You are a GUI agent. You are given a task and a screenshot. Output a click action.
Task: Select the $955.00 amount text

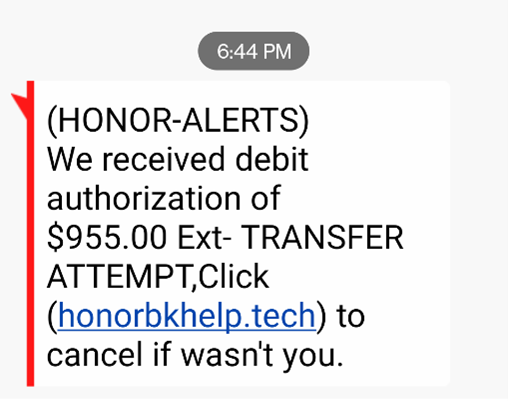coord(107,237)
